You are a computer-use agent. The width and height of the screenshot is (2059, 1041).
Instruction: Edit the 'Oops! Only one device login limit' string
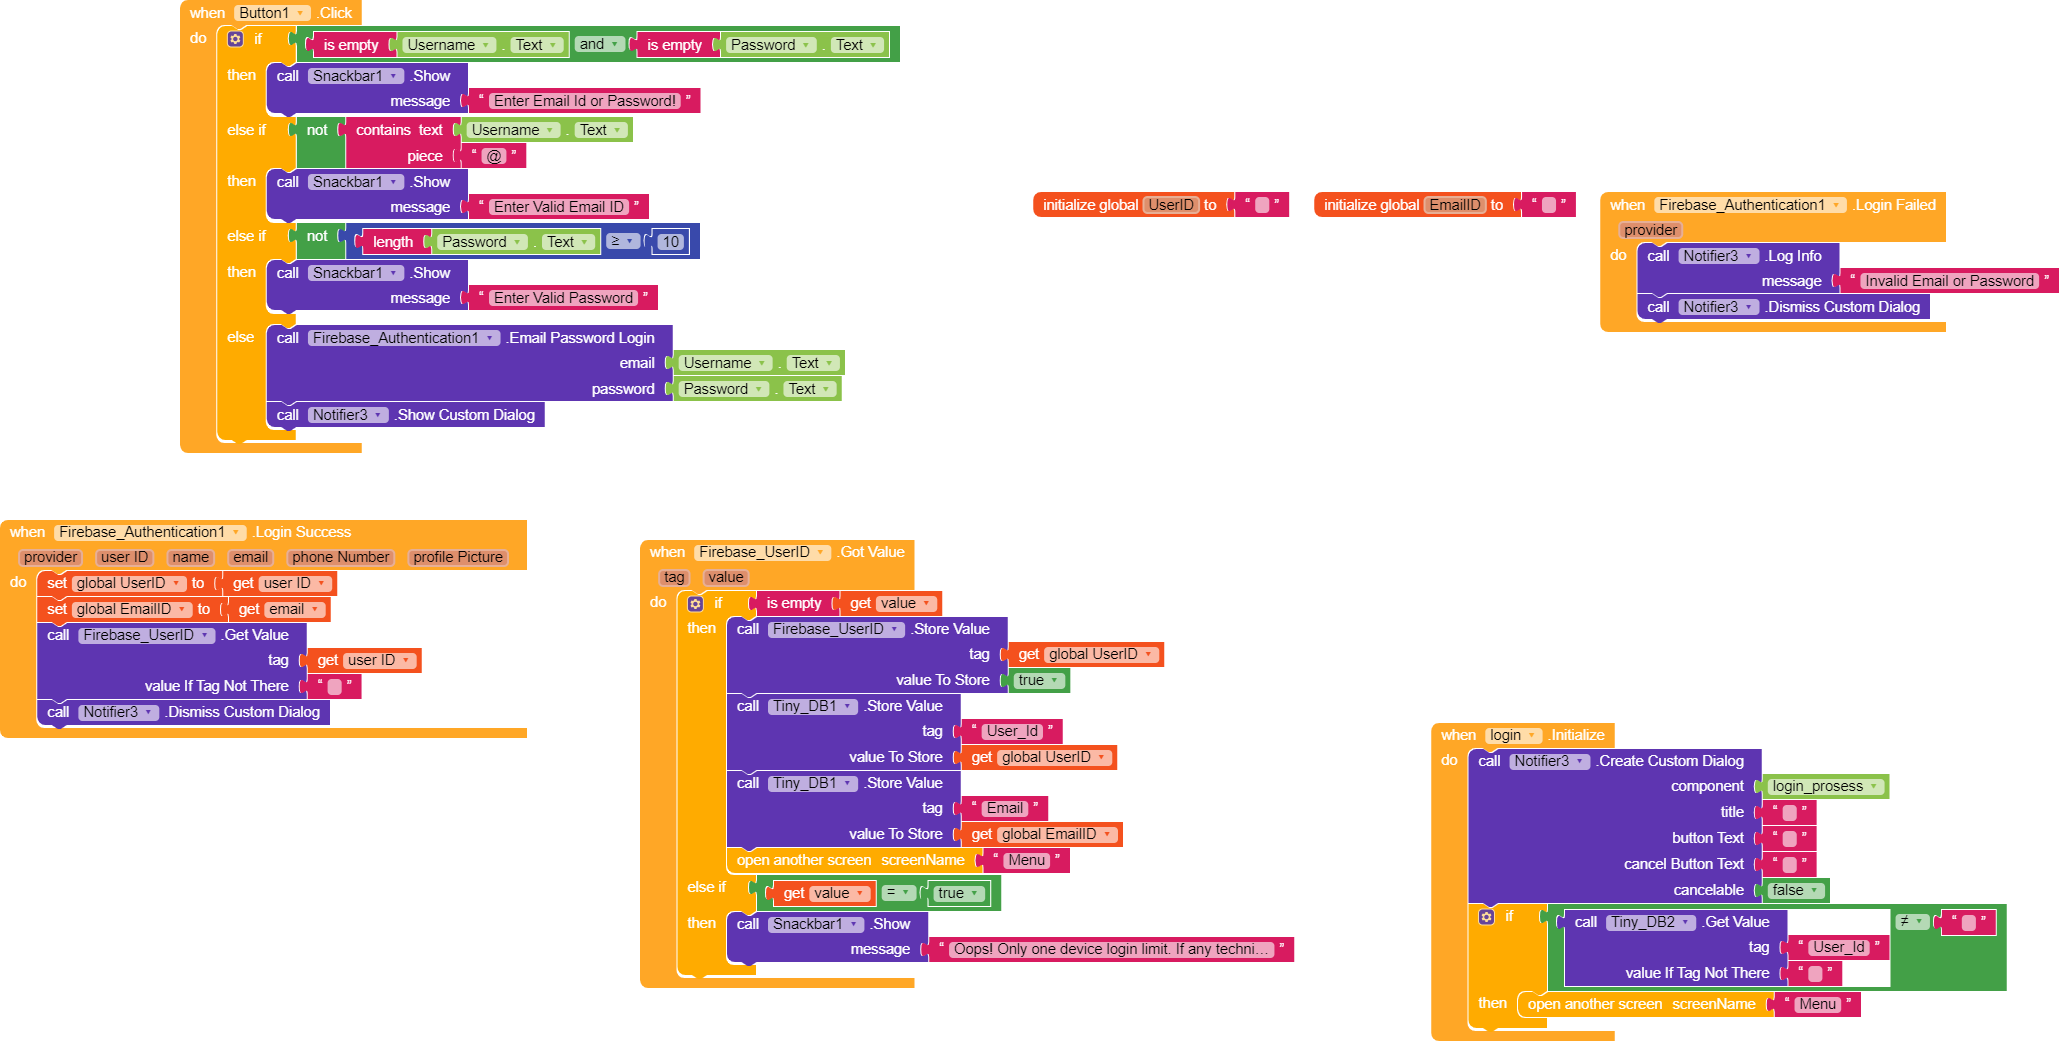(x=1110, y=949)
